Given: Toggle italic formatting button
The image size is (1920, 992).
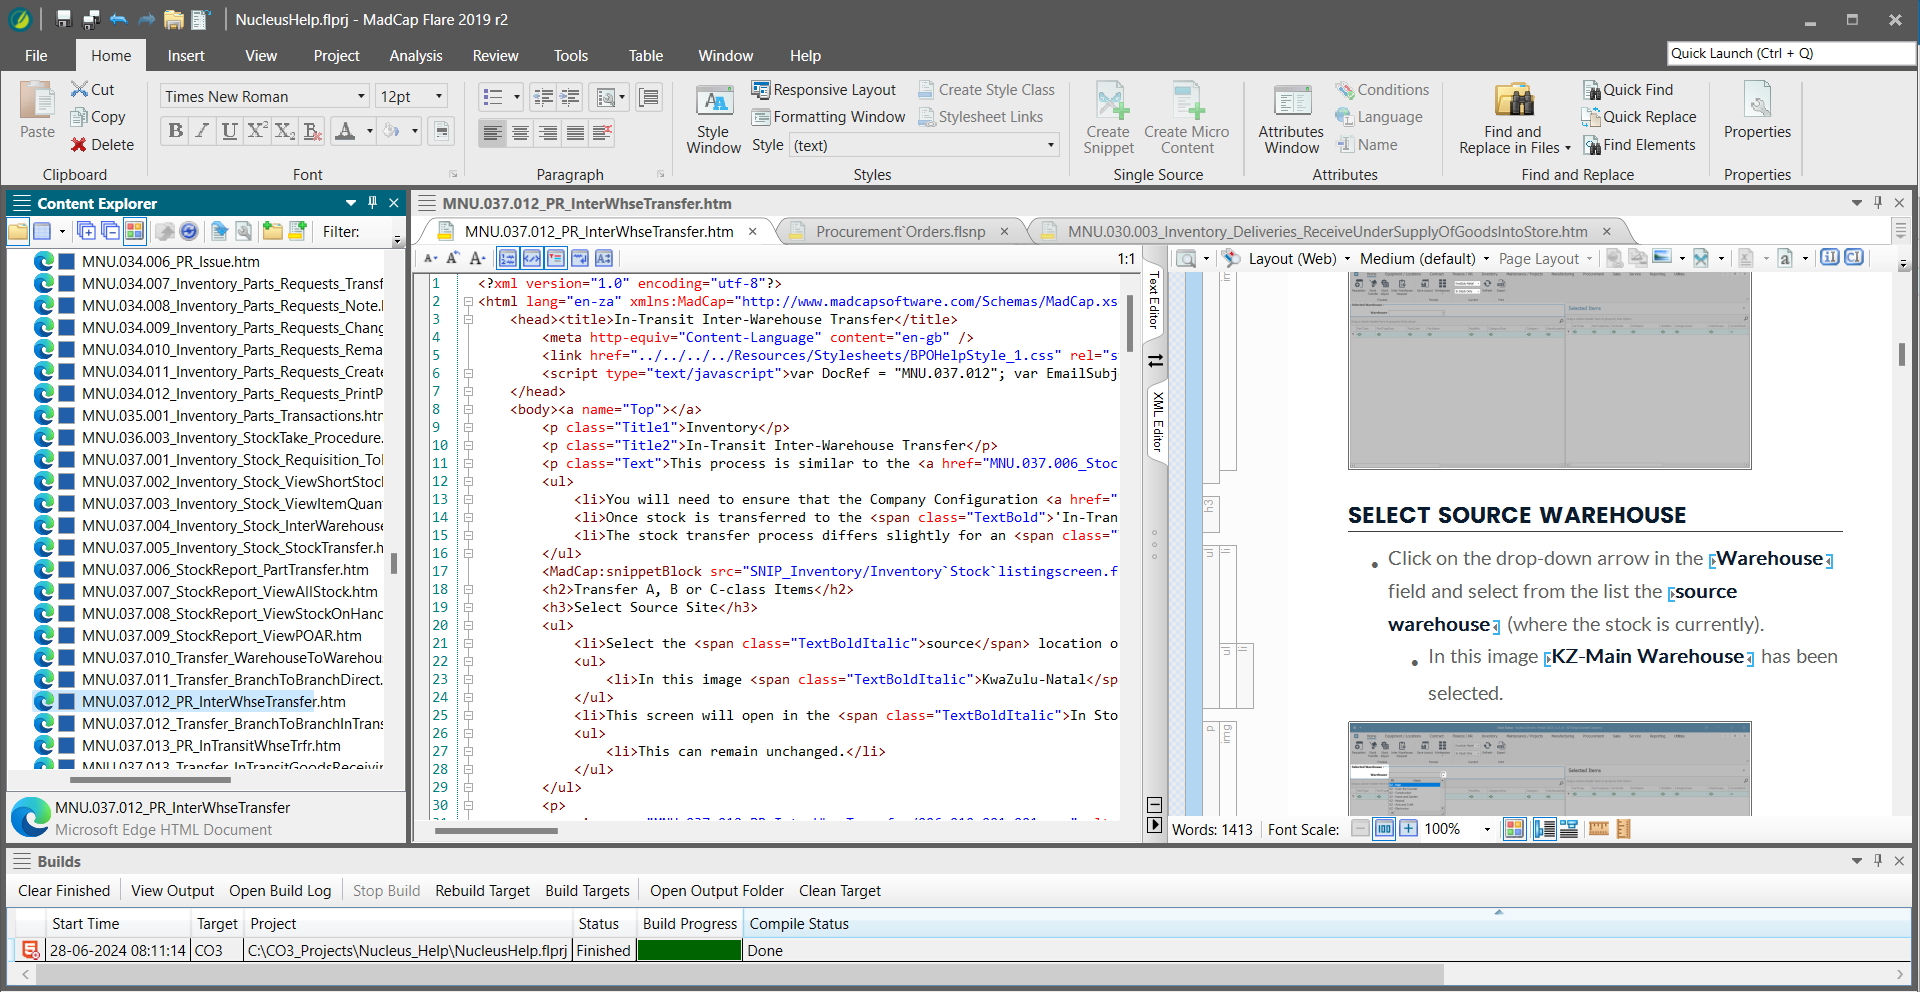Looking at the screenshot, I should click(203, 131).
